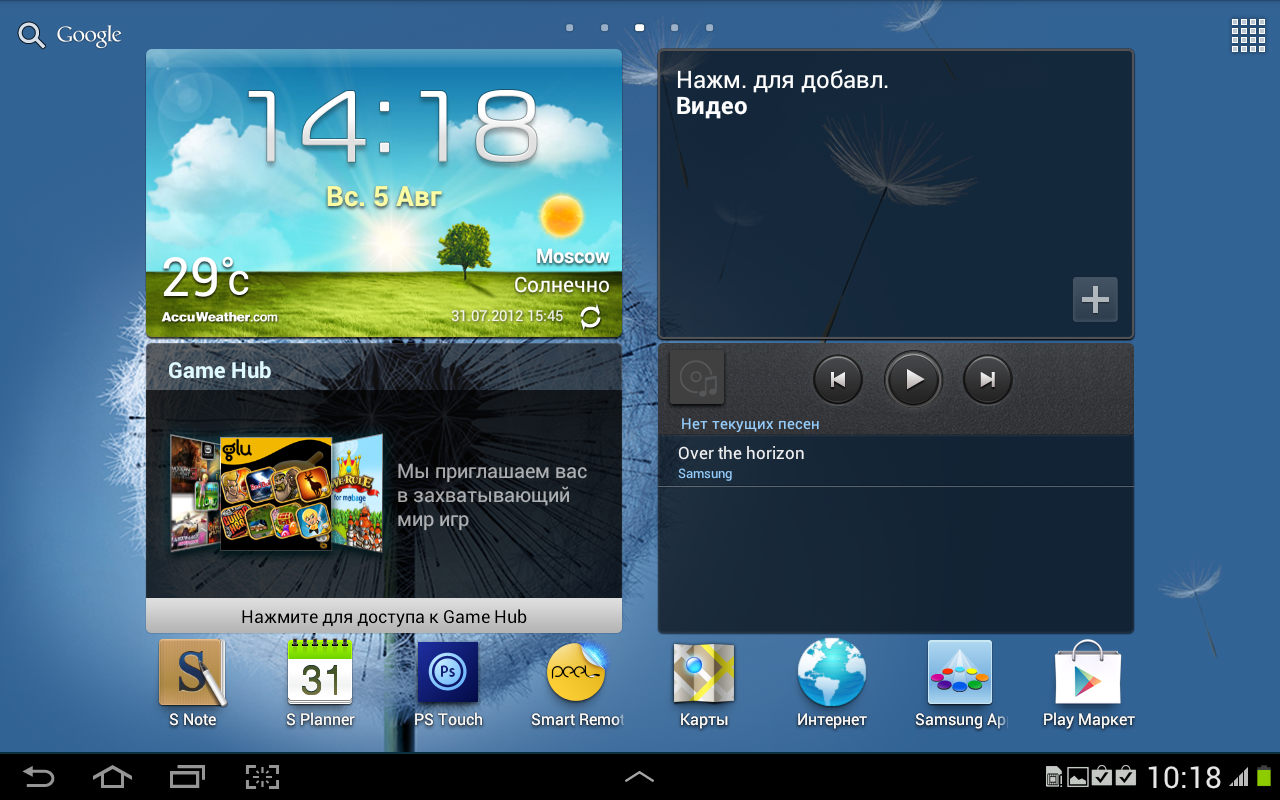Tap the battery status icon

tap(1262, 776)
